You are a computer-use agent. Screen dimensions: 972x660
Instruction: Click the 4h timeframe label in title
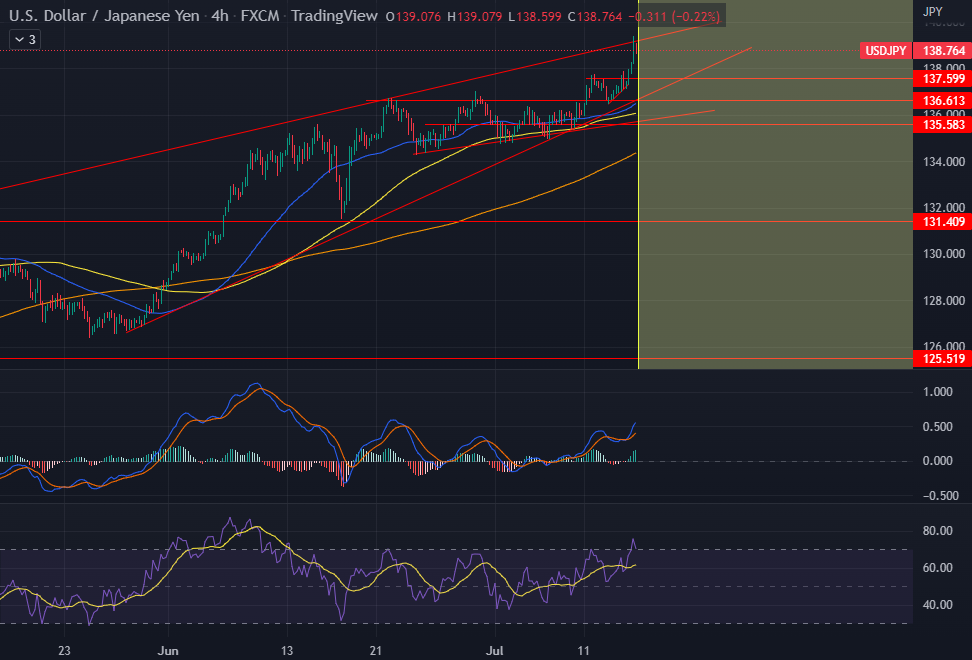[x=219, y=16]
